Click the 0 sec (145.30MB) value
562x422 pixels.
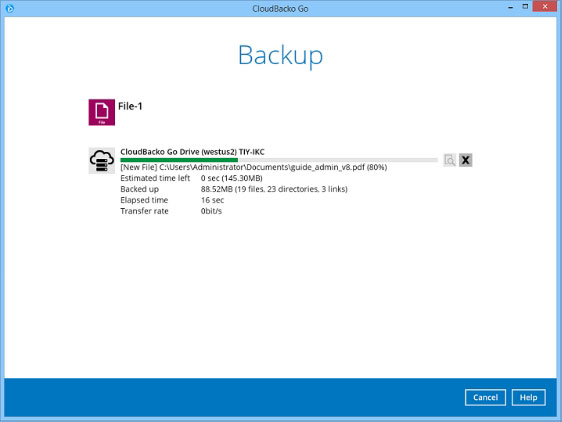[232, 178]
